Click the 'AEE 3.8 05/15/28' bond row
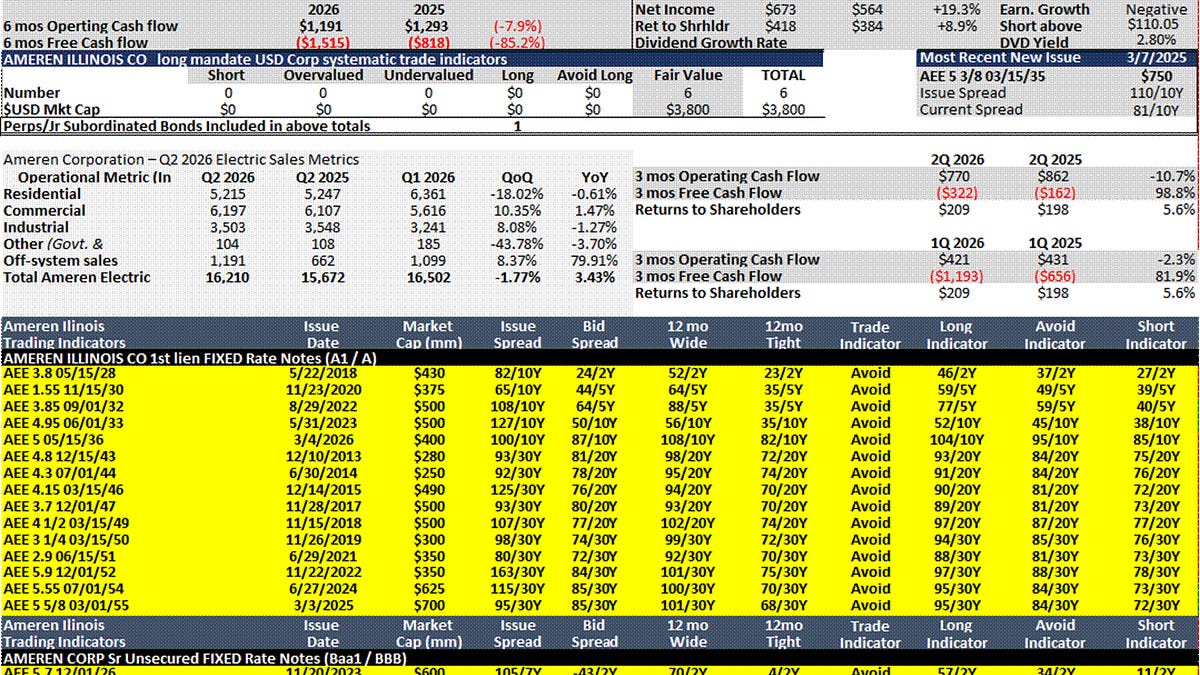Image resolution: width=1200 pixels, height=675 pixels. coord(600,374)
